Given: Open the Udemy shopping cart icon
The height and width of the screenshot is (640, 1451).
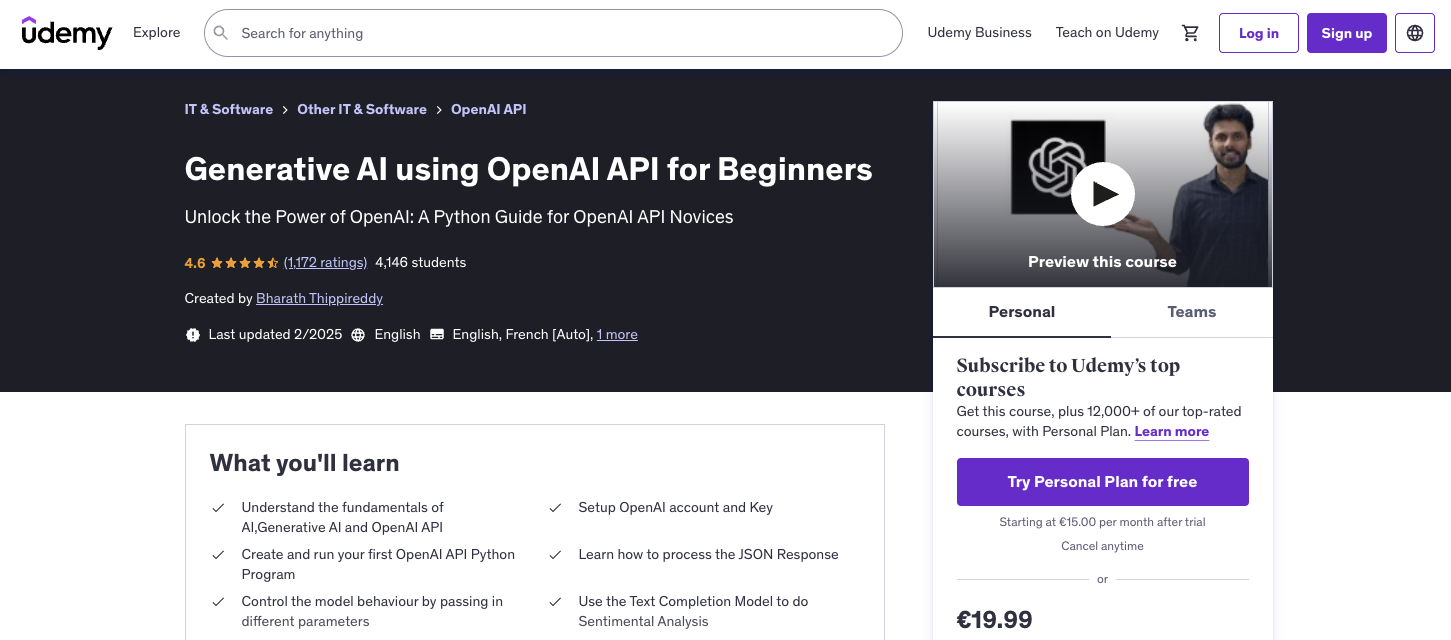Looking at the screenshot, I should coord(1190,32).
